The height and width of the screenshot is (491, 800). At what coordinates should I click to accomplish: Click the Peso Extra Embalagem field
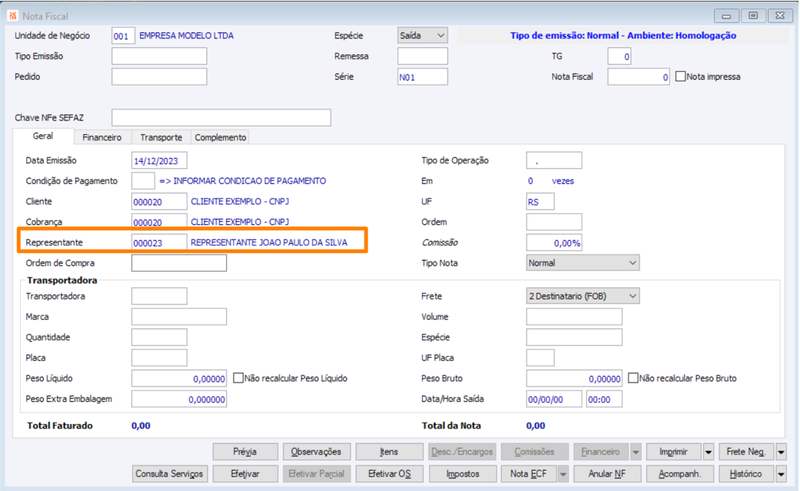pos(179,399)
